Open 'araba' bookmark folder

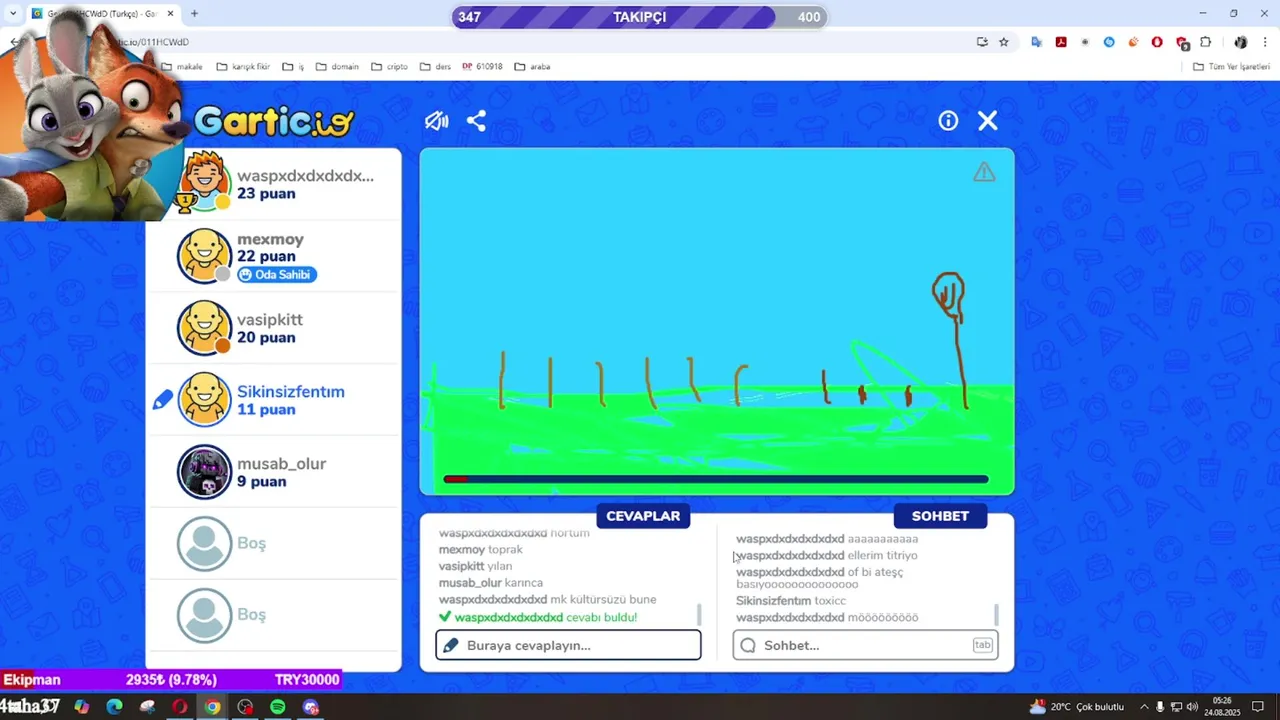[x=532, y=67]
